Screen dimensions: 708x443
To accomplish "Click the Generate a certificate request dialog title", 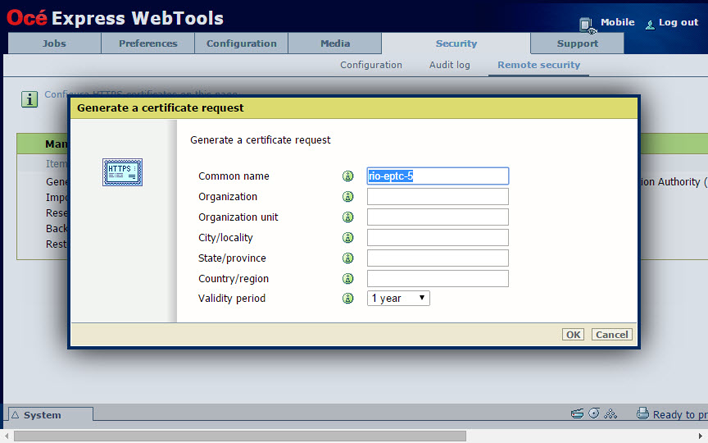I will click(x=160, y=108).
